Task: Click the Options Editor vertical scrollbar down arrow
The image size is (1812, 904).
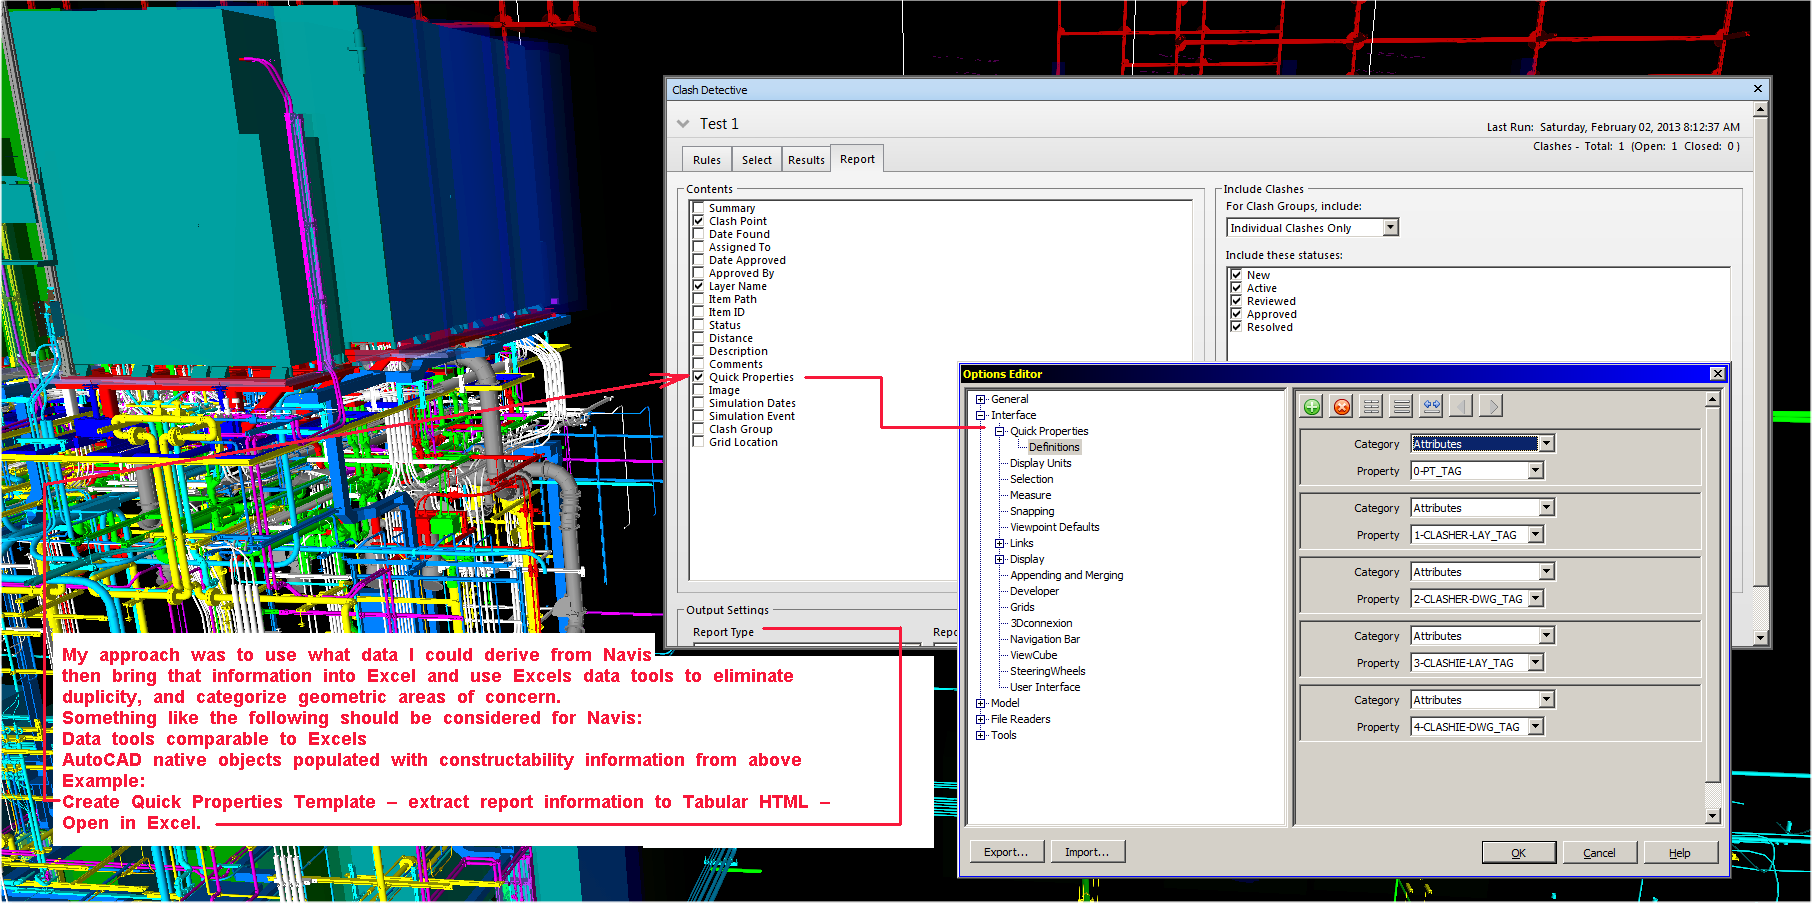Action: click(x=1712, y=816)
